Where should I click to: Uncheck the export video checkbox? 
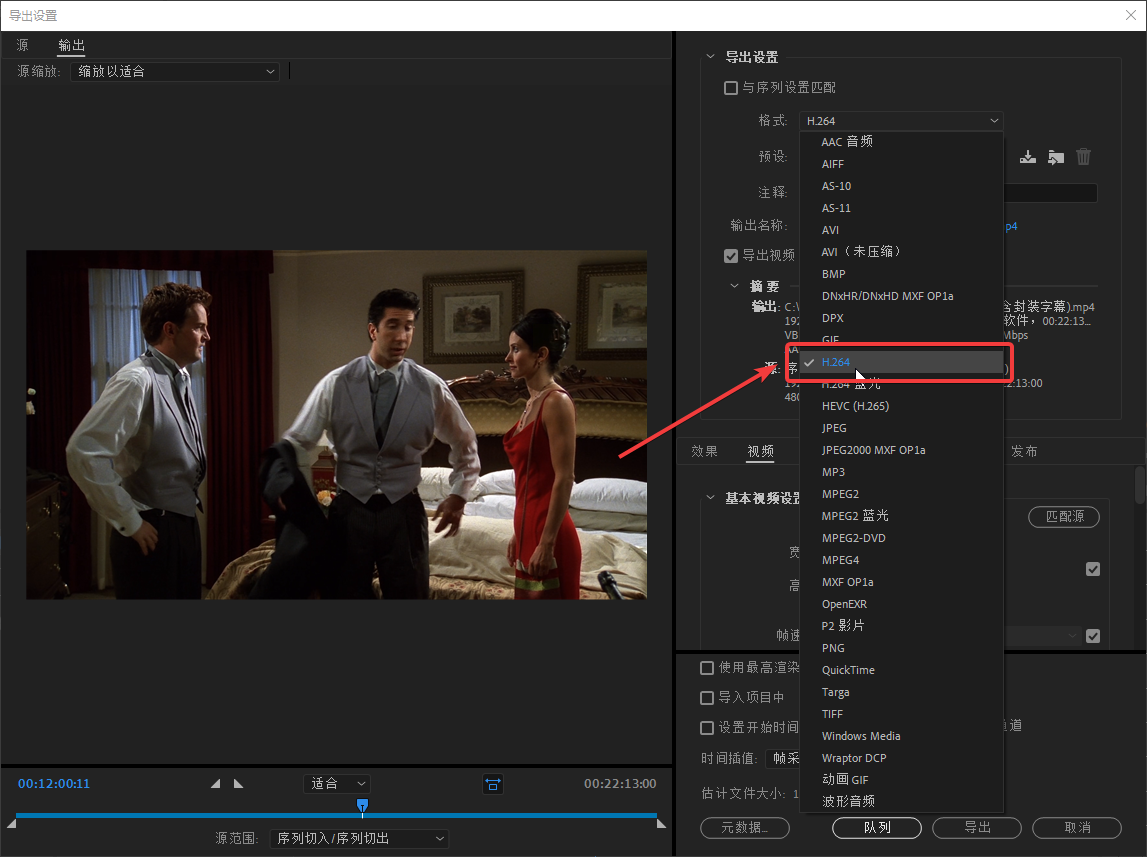pos(730,256)
